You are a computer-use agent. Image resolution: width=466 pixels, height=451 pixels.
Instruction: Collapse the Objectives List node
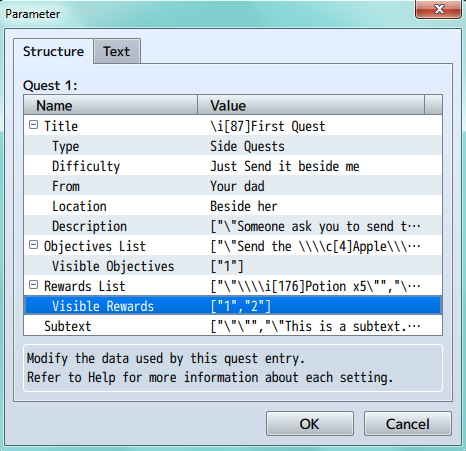33,245
